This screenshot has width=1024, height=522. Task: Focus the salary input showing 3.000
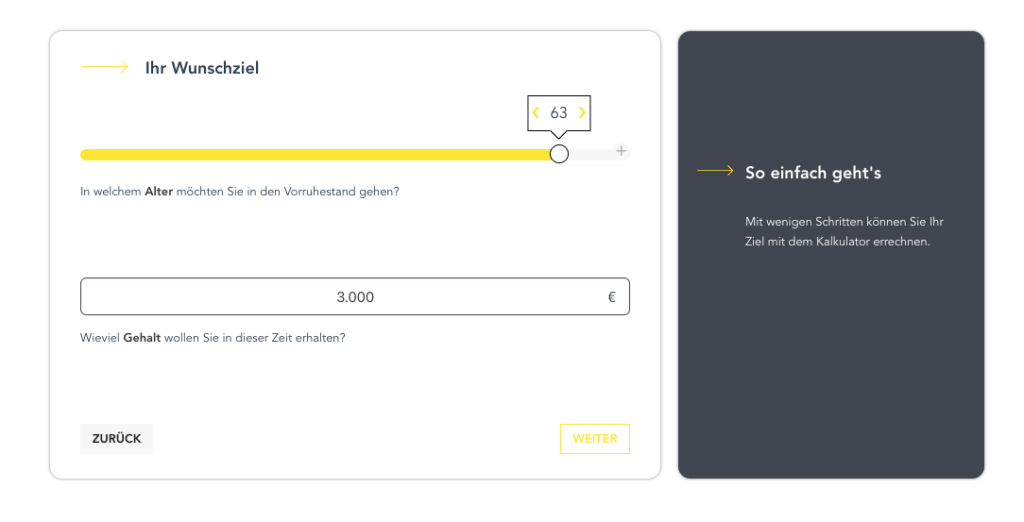click(x=355, y=297)
